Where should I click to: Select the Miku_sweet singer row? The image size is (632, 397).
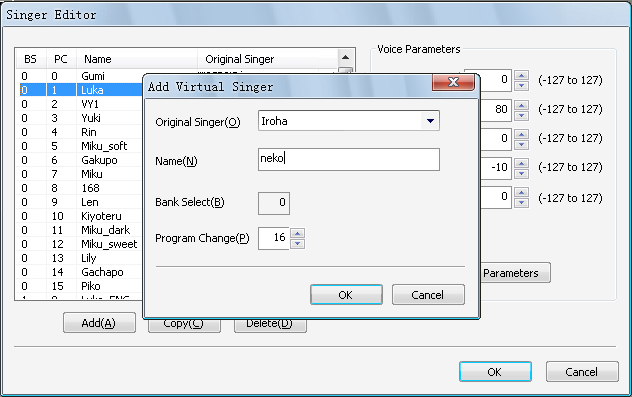click(81, 244)
